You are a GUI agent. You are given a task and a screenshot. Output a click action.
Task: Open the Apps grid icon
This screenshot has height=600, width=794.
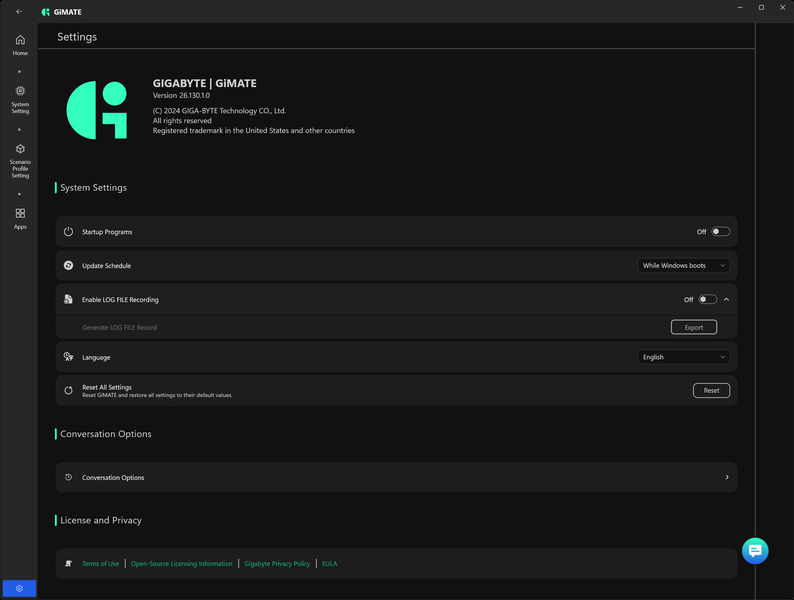click(x=20, y=219)
